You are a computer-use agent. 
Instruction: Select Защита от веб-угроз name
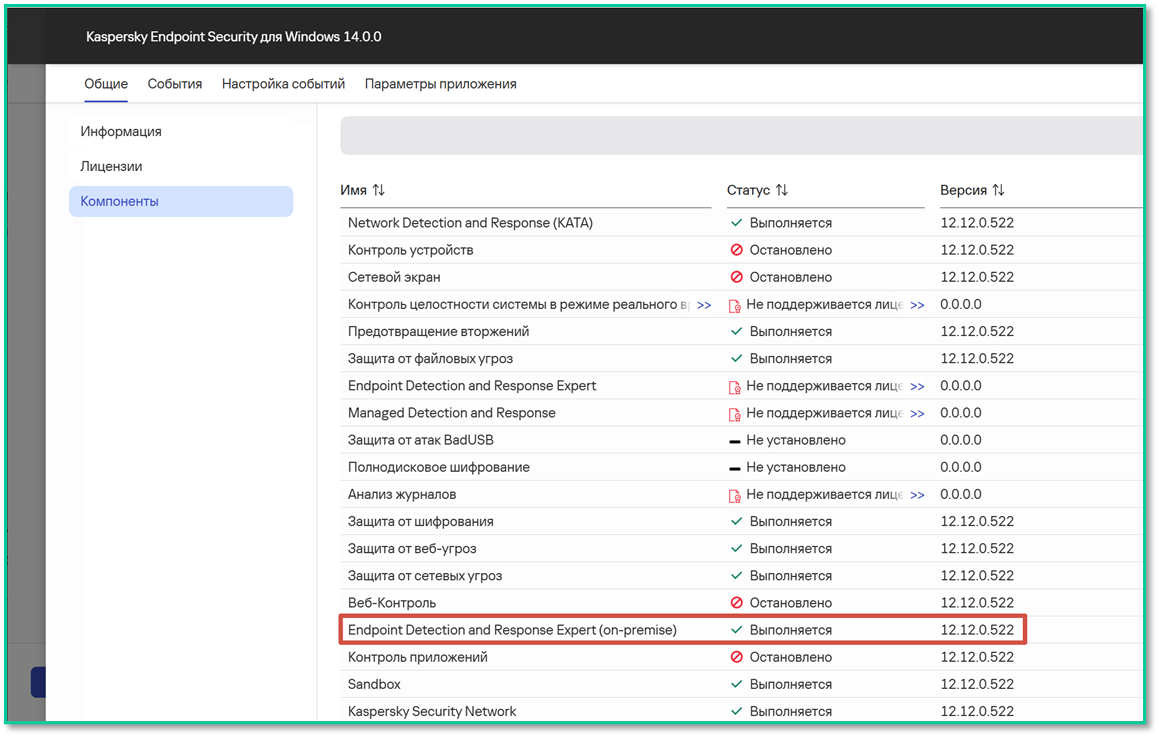click(x=412, y=548)
